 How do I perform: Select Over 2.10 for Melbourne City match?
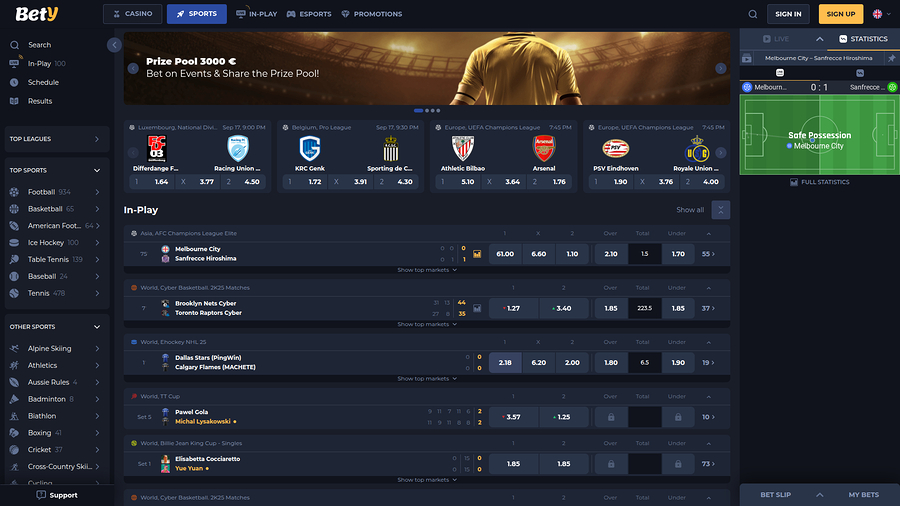611,254
